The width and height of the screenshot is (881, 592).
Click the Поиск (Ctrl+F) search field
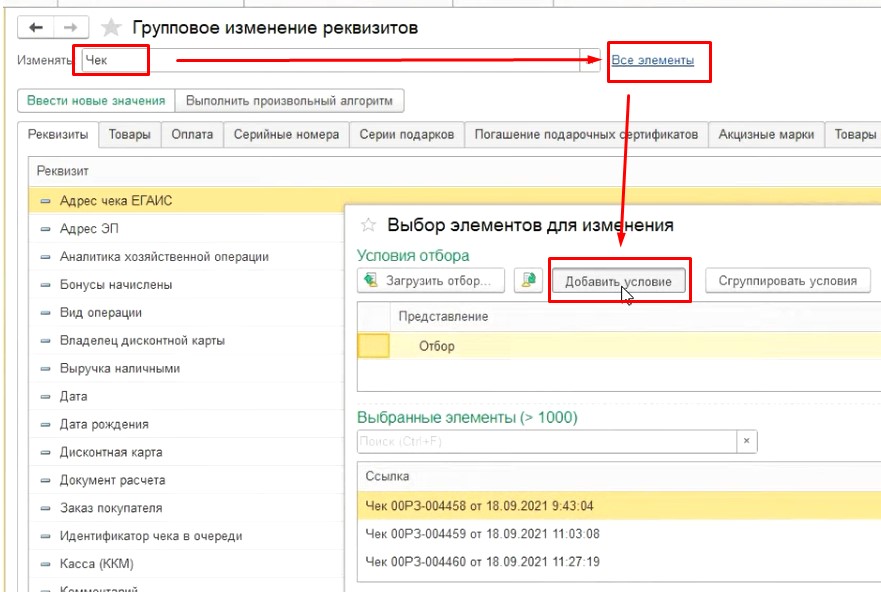point(547,441)
